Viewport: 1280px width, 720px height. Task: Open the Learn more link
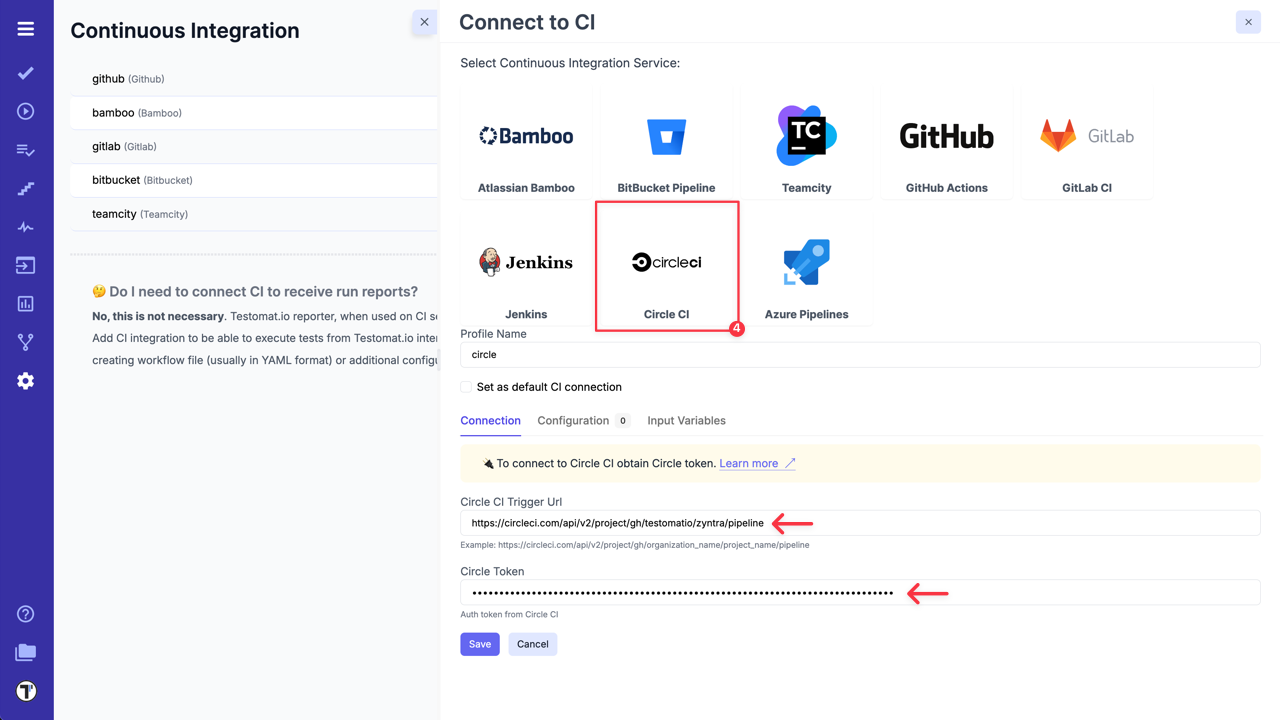tap(749, 464)
